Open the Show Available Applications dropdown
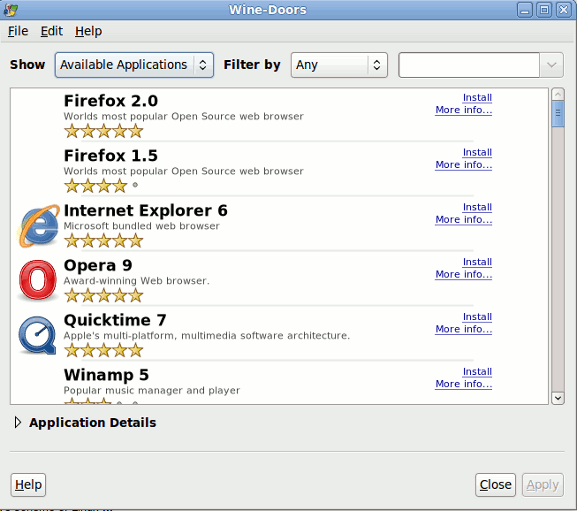This screenshot has width=577, height=511. click(x=134, y=65)
